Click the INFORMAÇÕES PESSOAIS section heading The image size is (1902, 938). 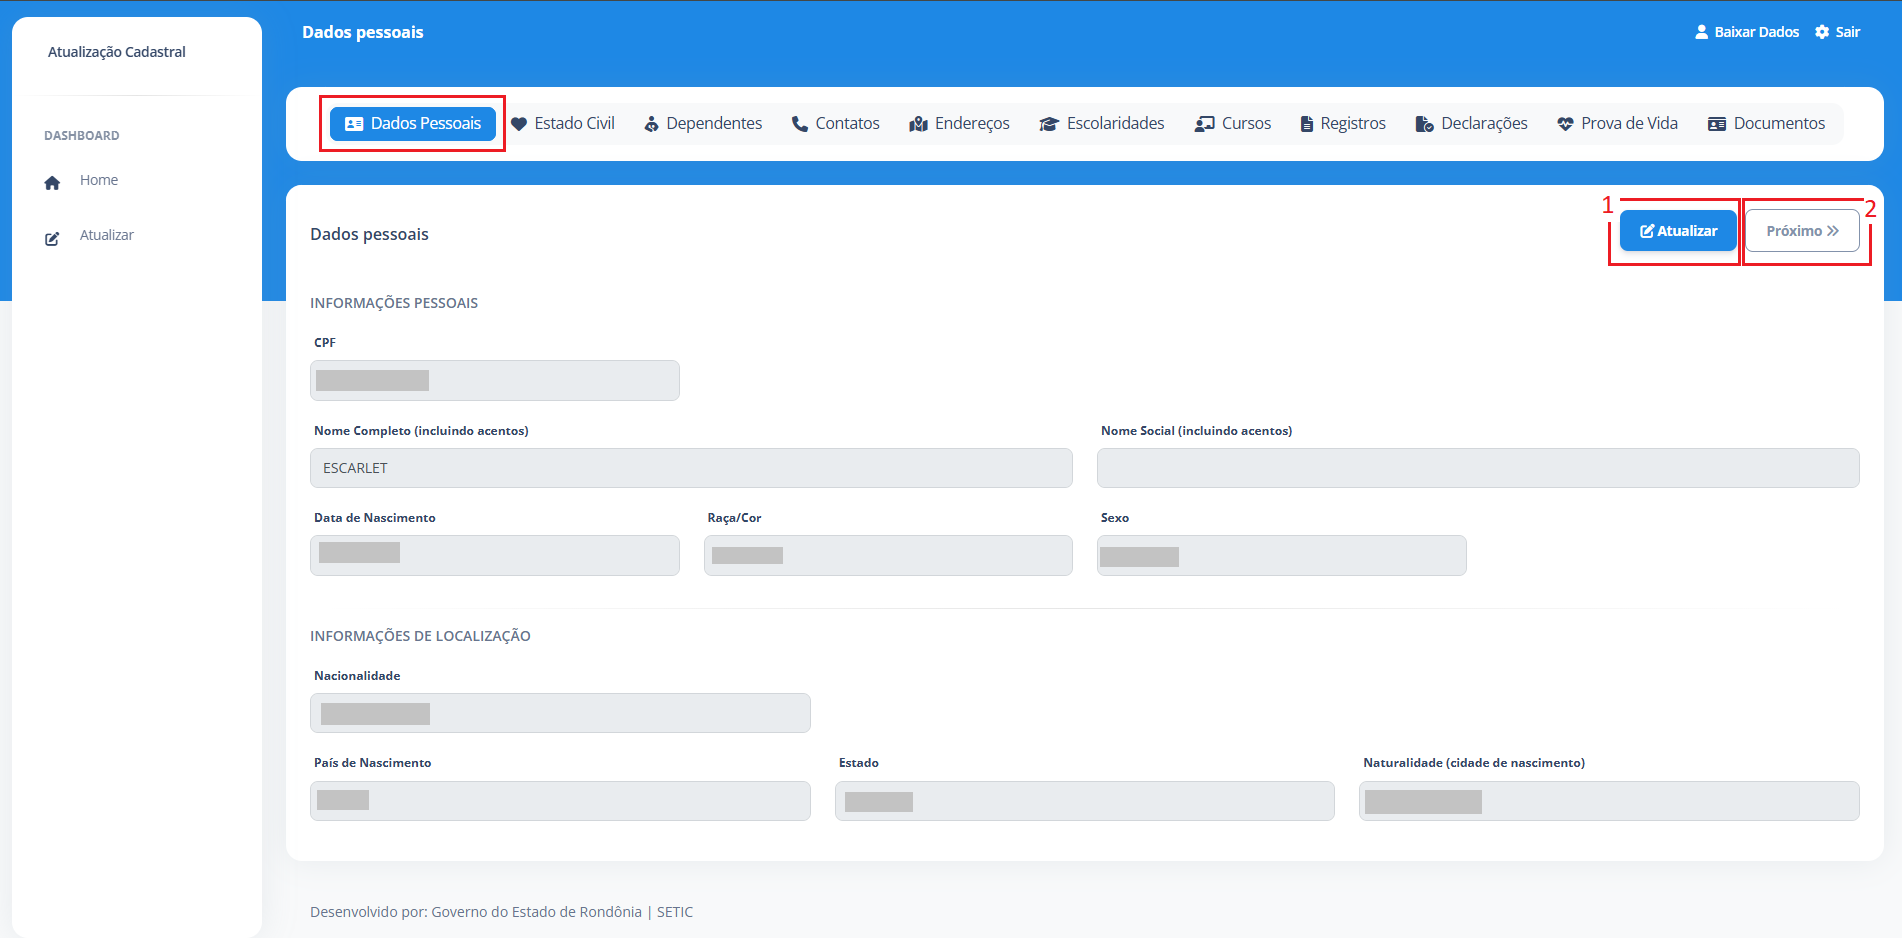(394, 303)
